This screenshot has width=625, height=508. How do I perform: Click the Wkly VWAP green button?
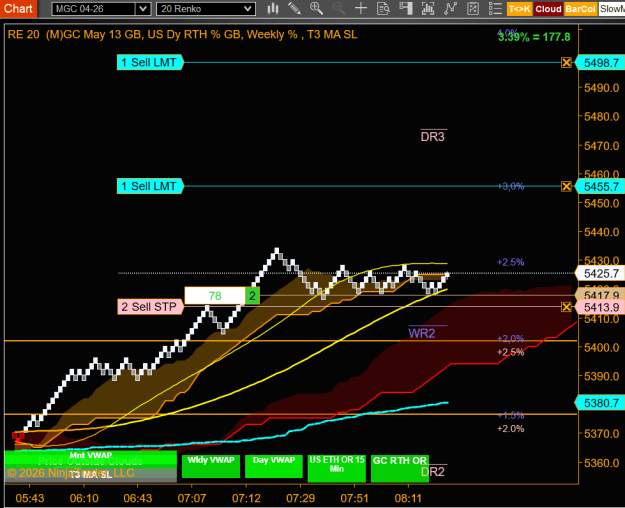coord(211,466)
